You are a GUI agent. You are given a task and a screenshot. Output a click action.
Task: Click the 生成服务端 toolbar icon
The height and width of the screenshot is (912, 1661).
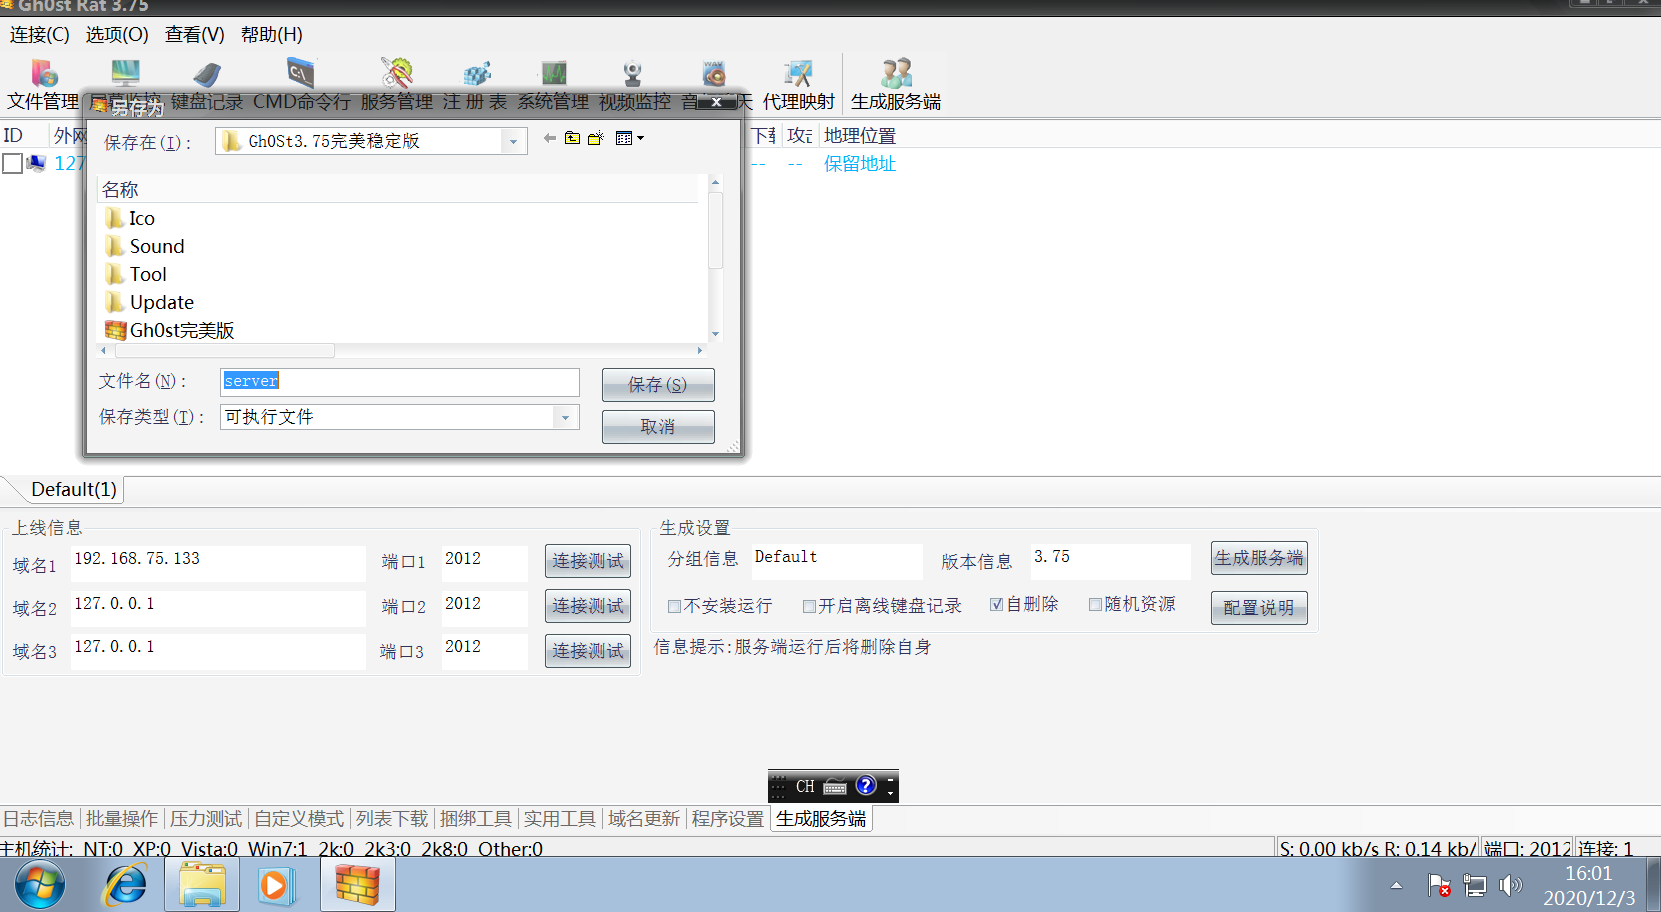point(896,84)
